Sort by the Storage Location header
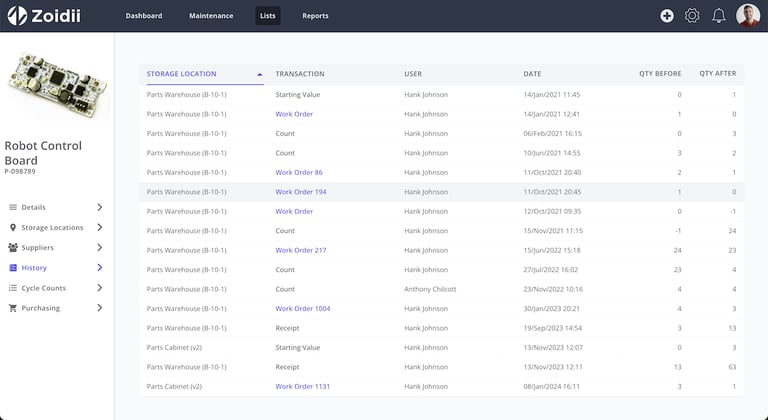Viewport: 768px width, 420px height. (x=181, y=74)
